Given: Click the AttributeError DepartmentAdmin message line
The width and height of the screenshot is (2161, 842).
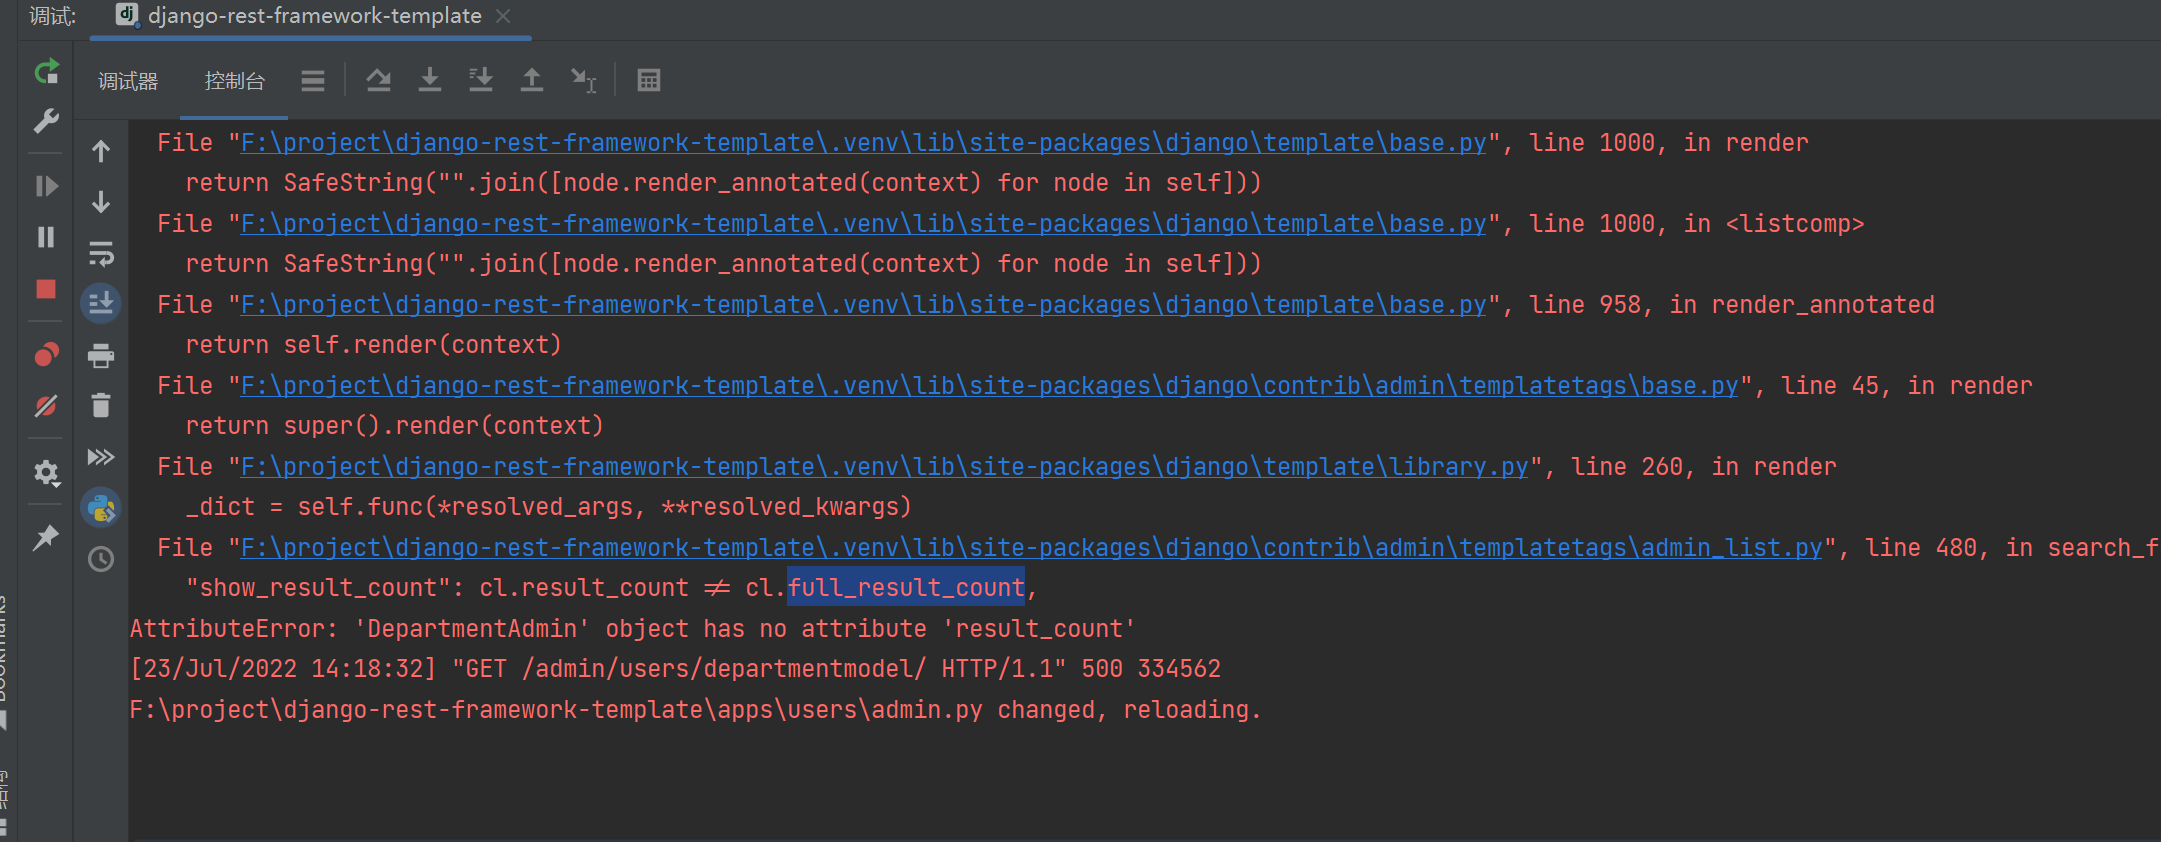Looking at the screenshot, I should [x=633, y=629].
